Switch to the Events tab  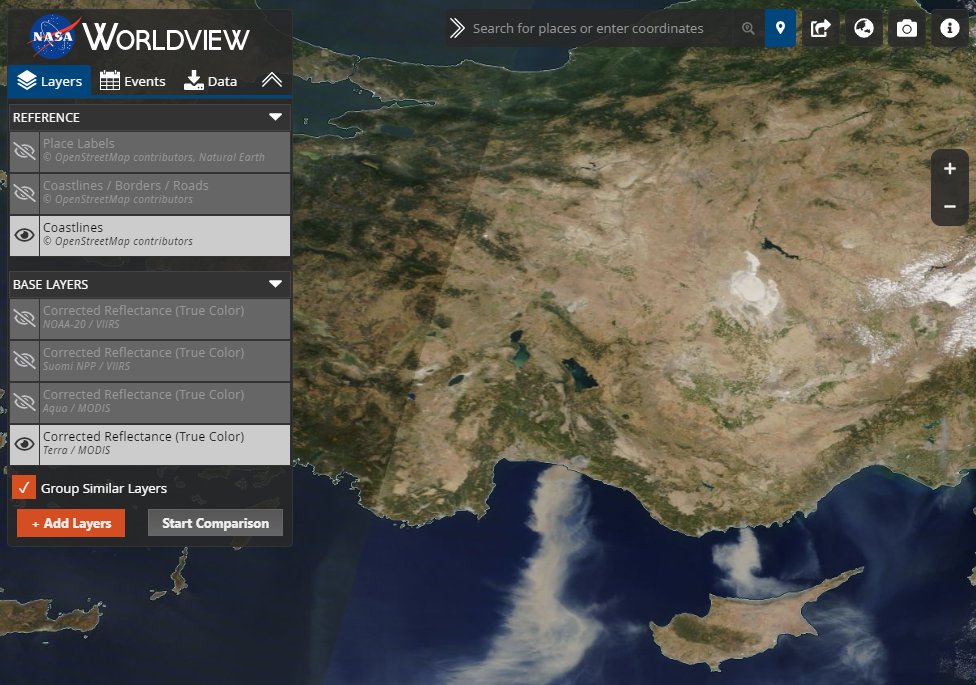click(x=133, y=81)
